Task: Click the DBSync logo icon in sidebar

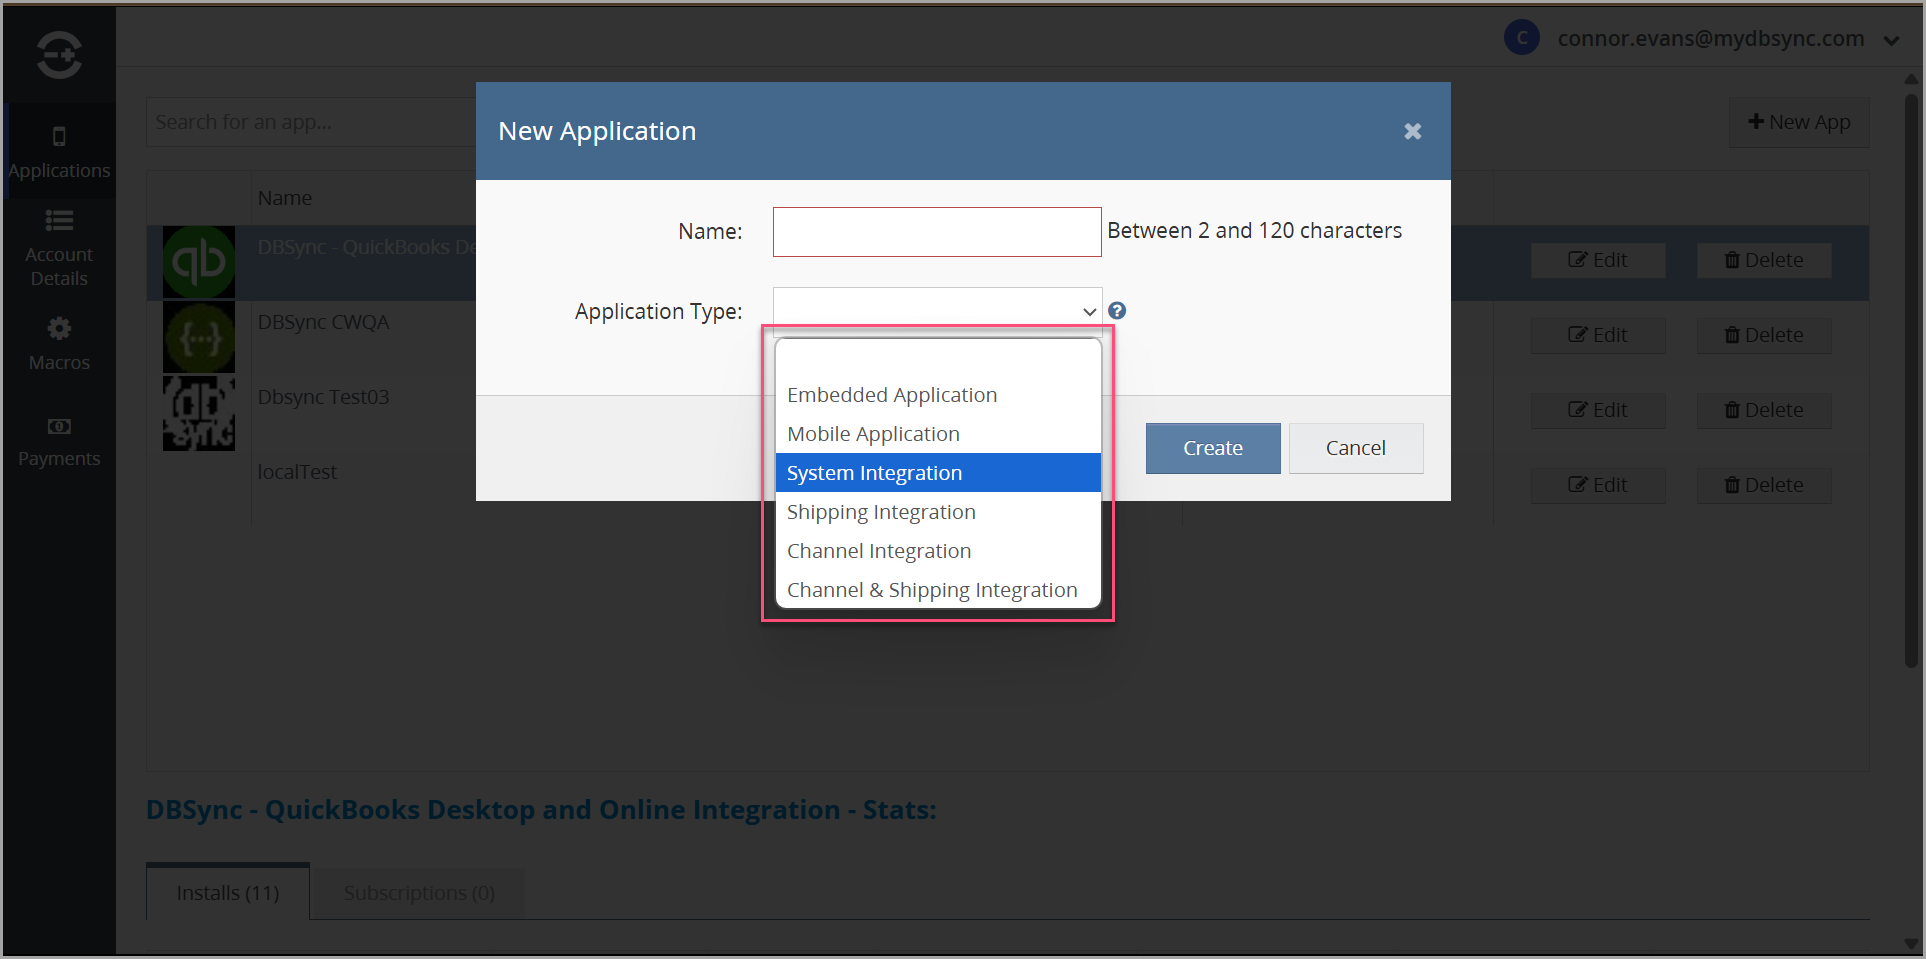Action: click(59, 54)
